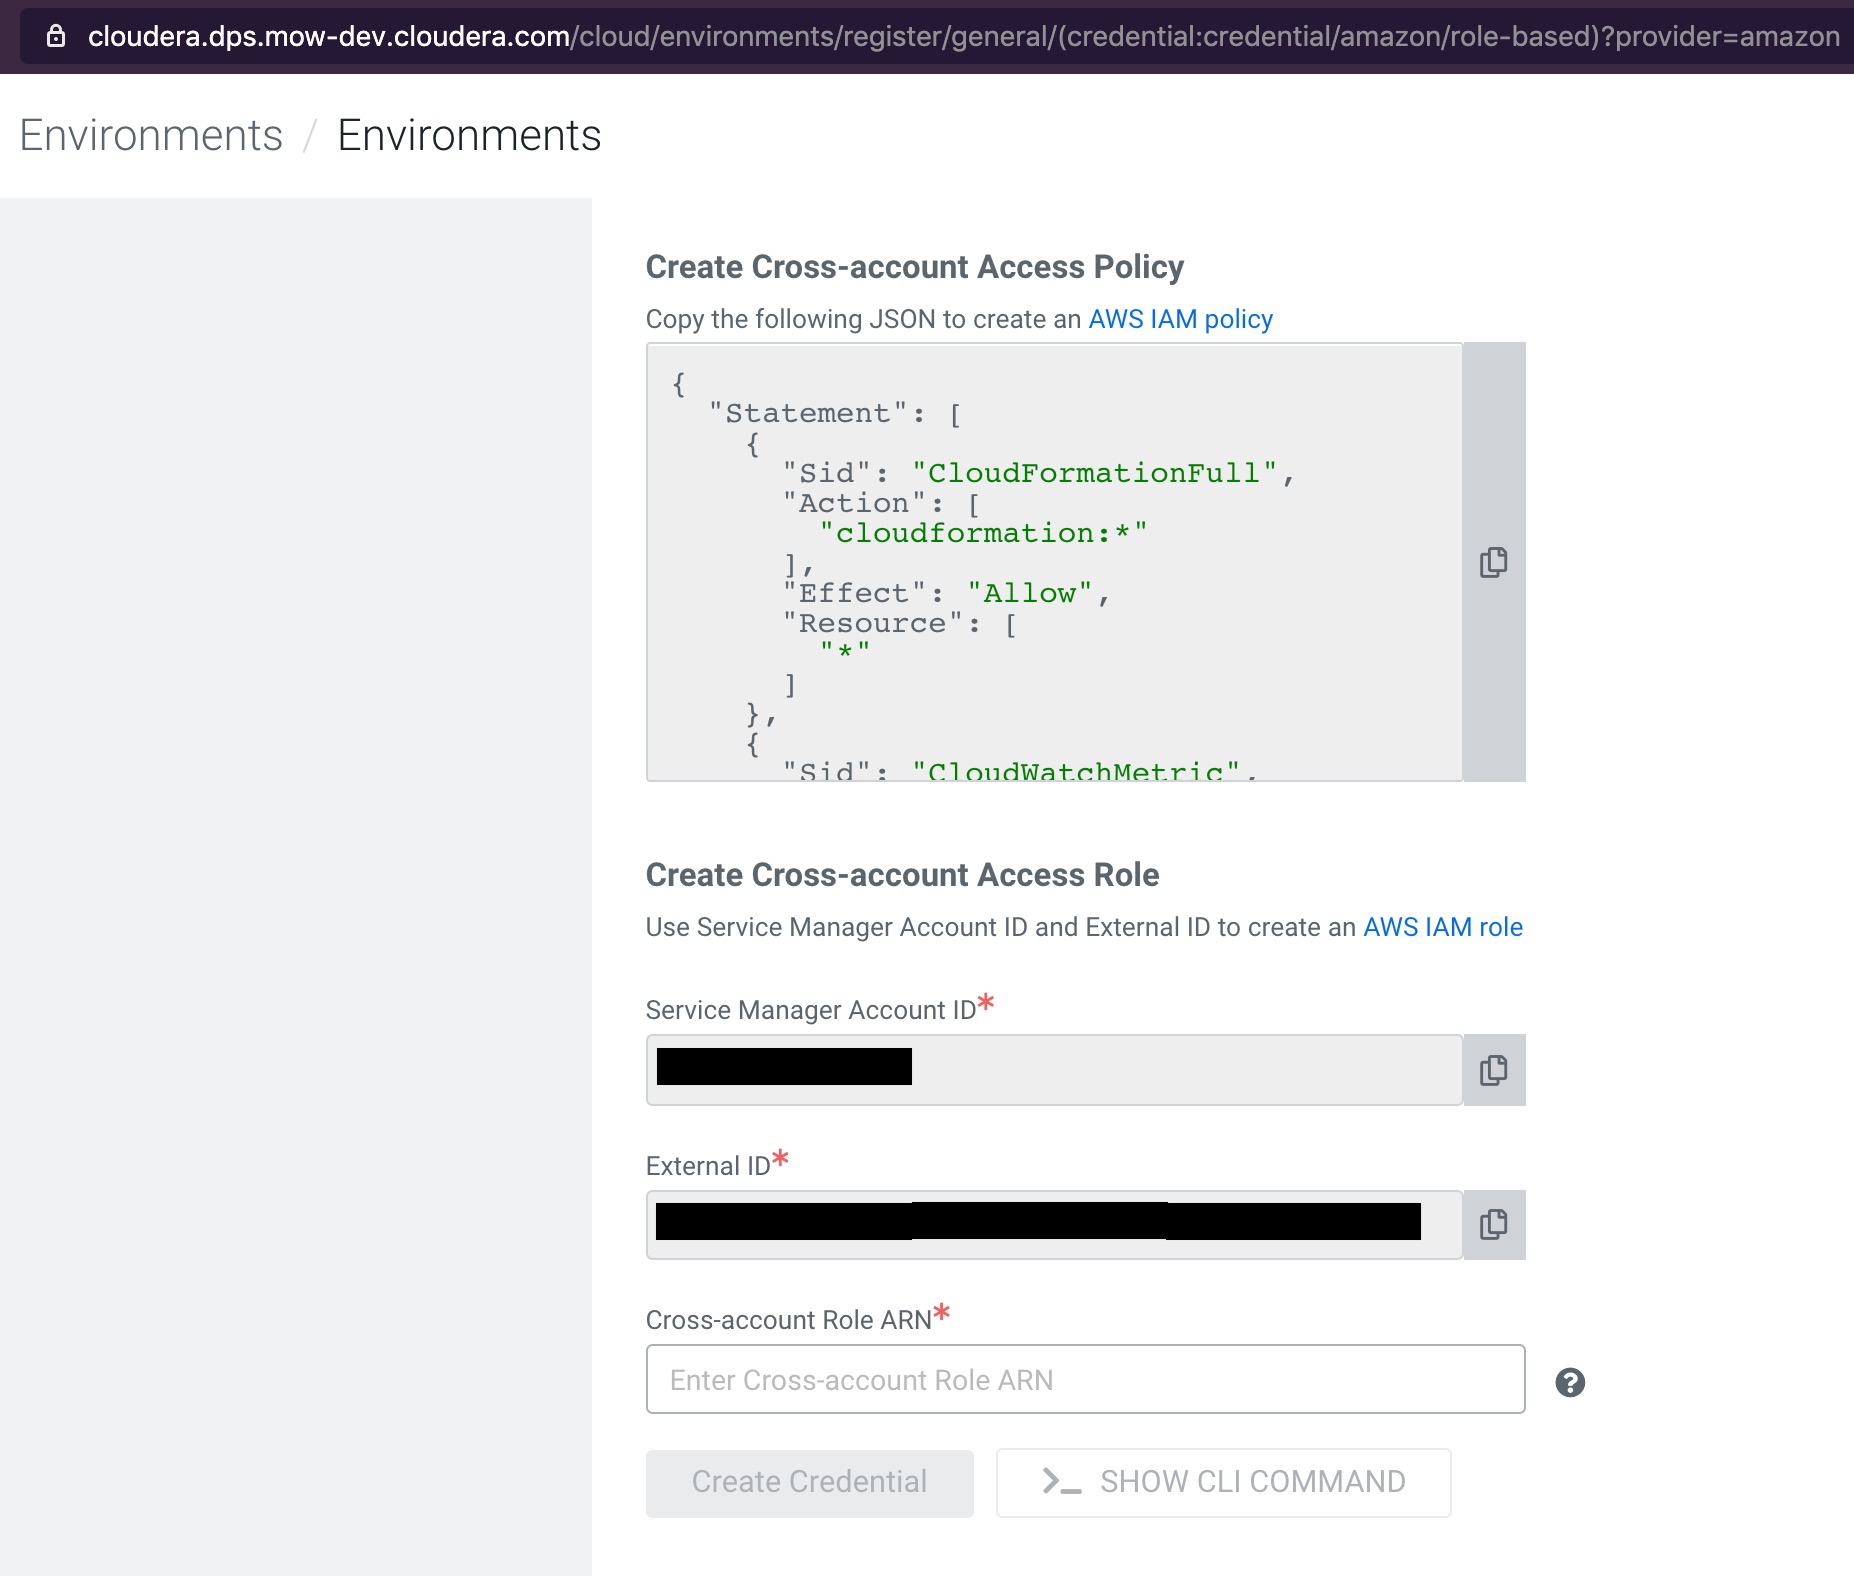Screen dimensions: 1854x1576
Task: Select the cloudera.dps URL in the address bar
Action: click(x=960, y=37)
